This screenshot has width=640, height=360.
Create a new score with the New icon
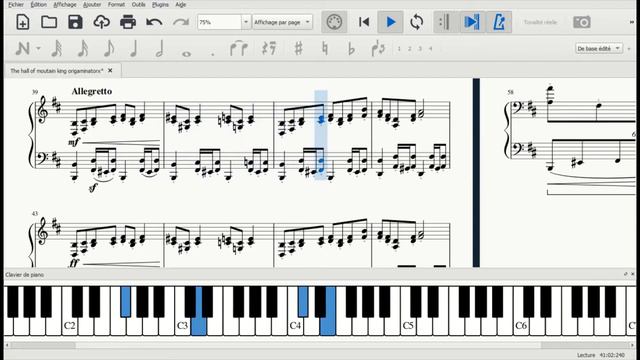(x=22, y=22)
